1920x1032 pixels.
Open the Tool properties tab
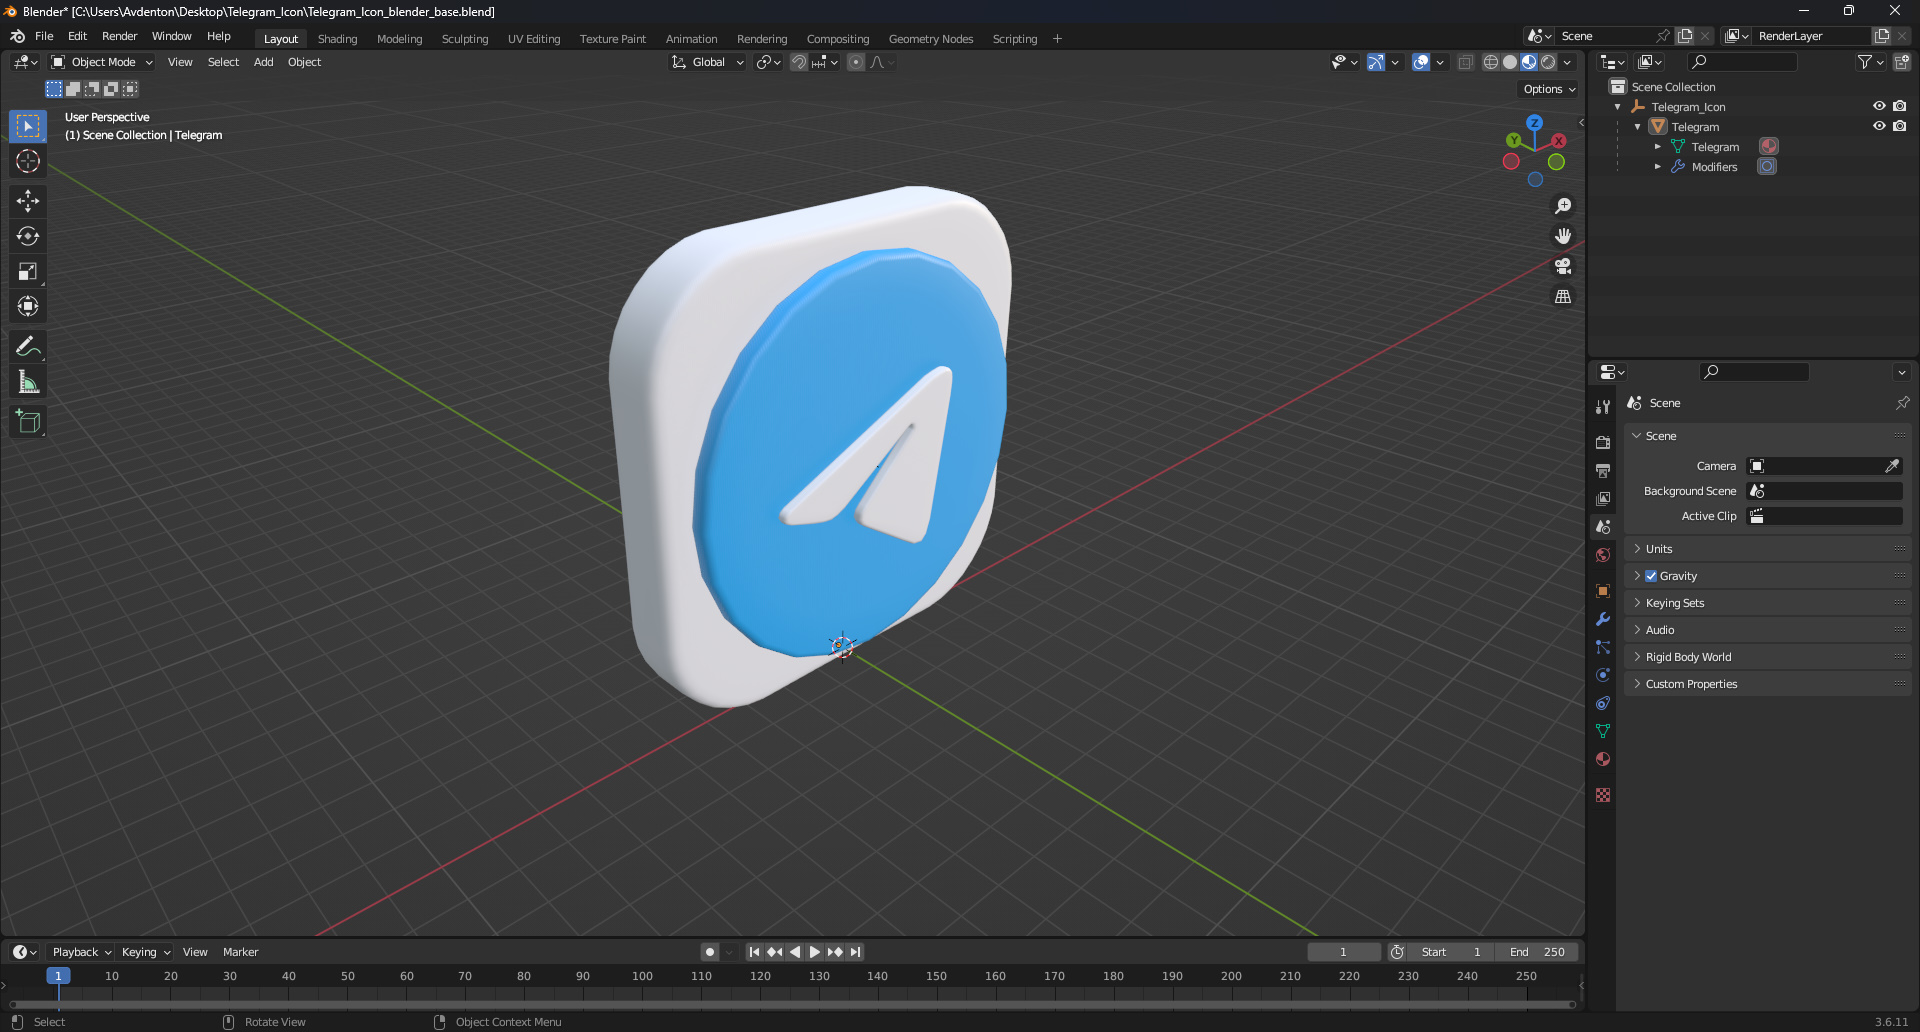[x=1603, y=407]
